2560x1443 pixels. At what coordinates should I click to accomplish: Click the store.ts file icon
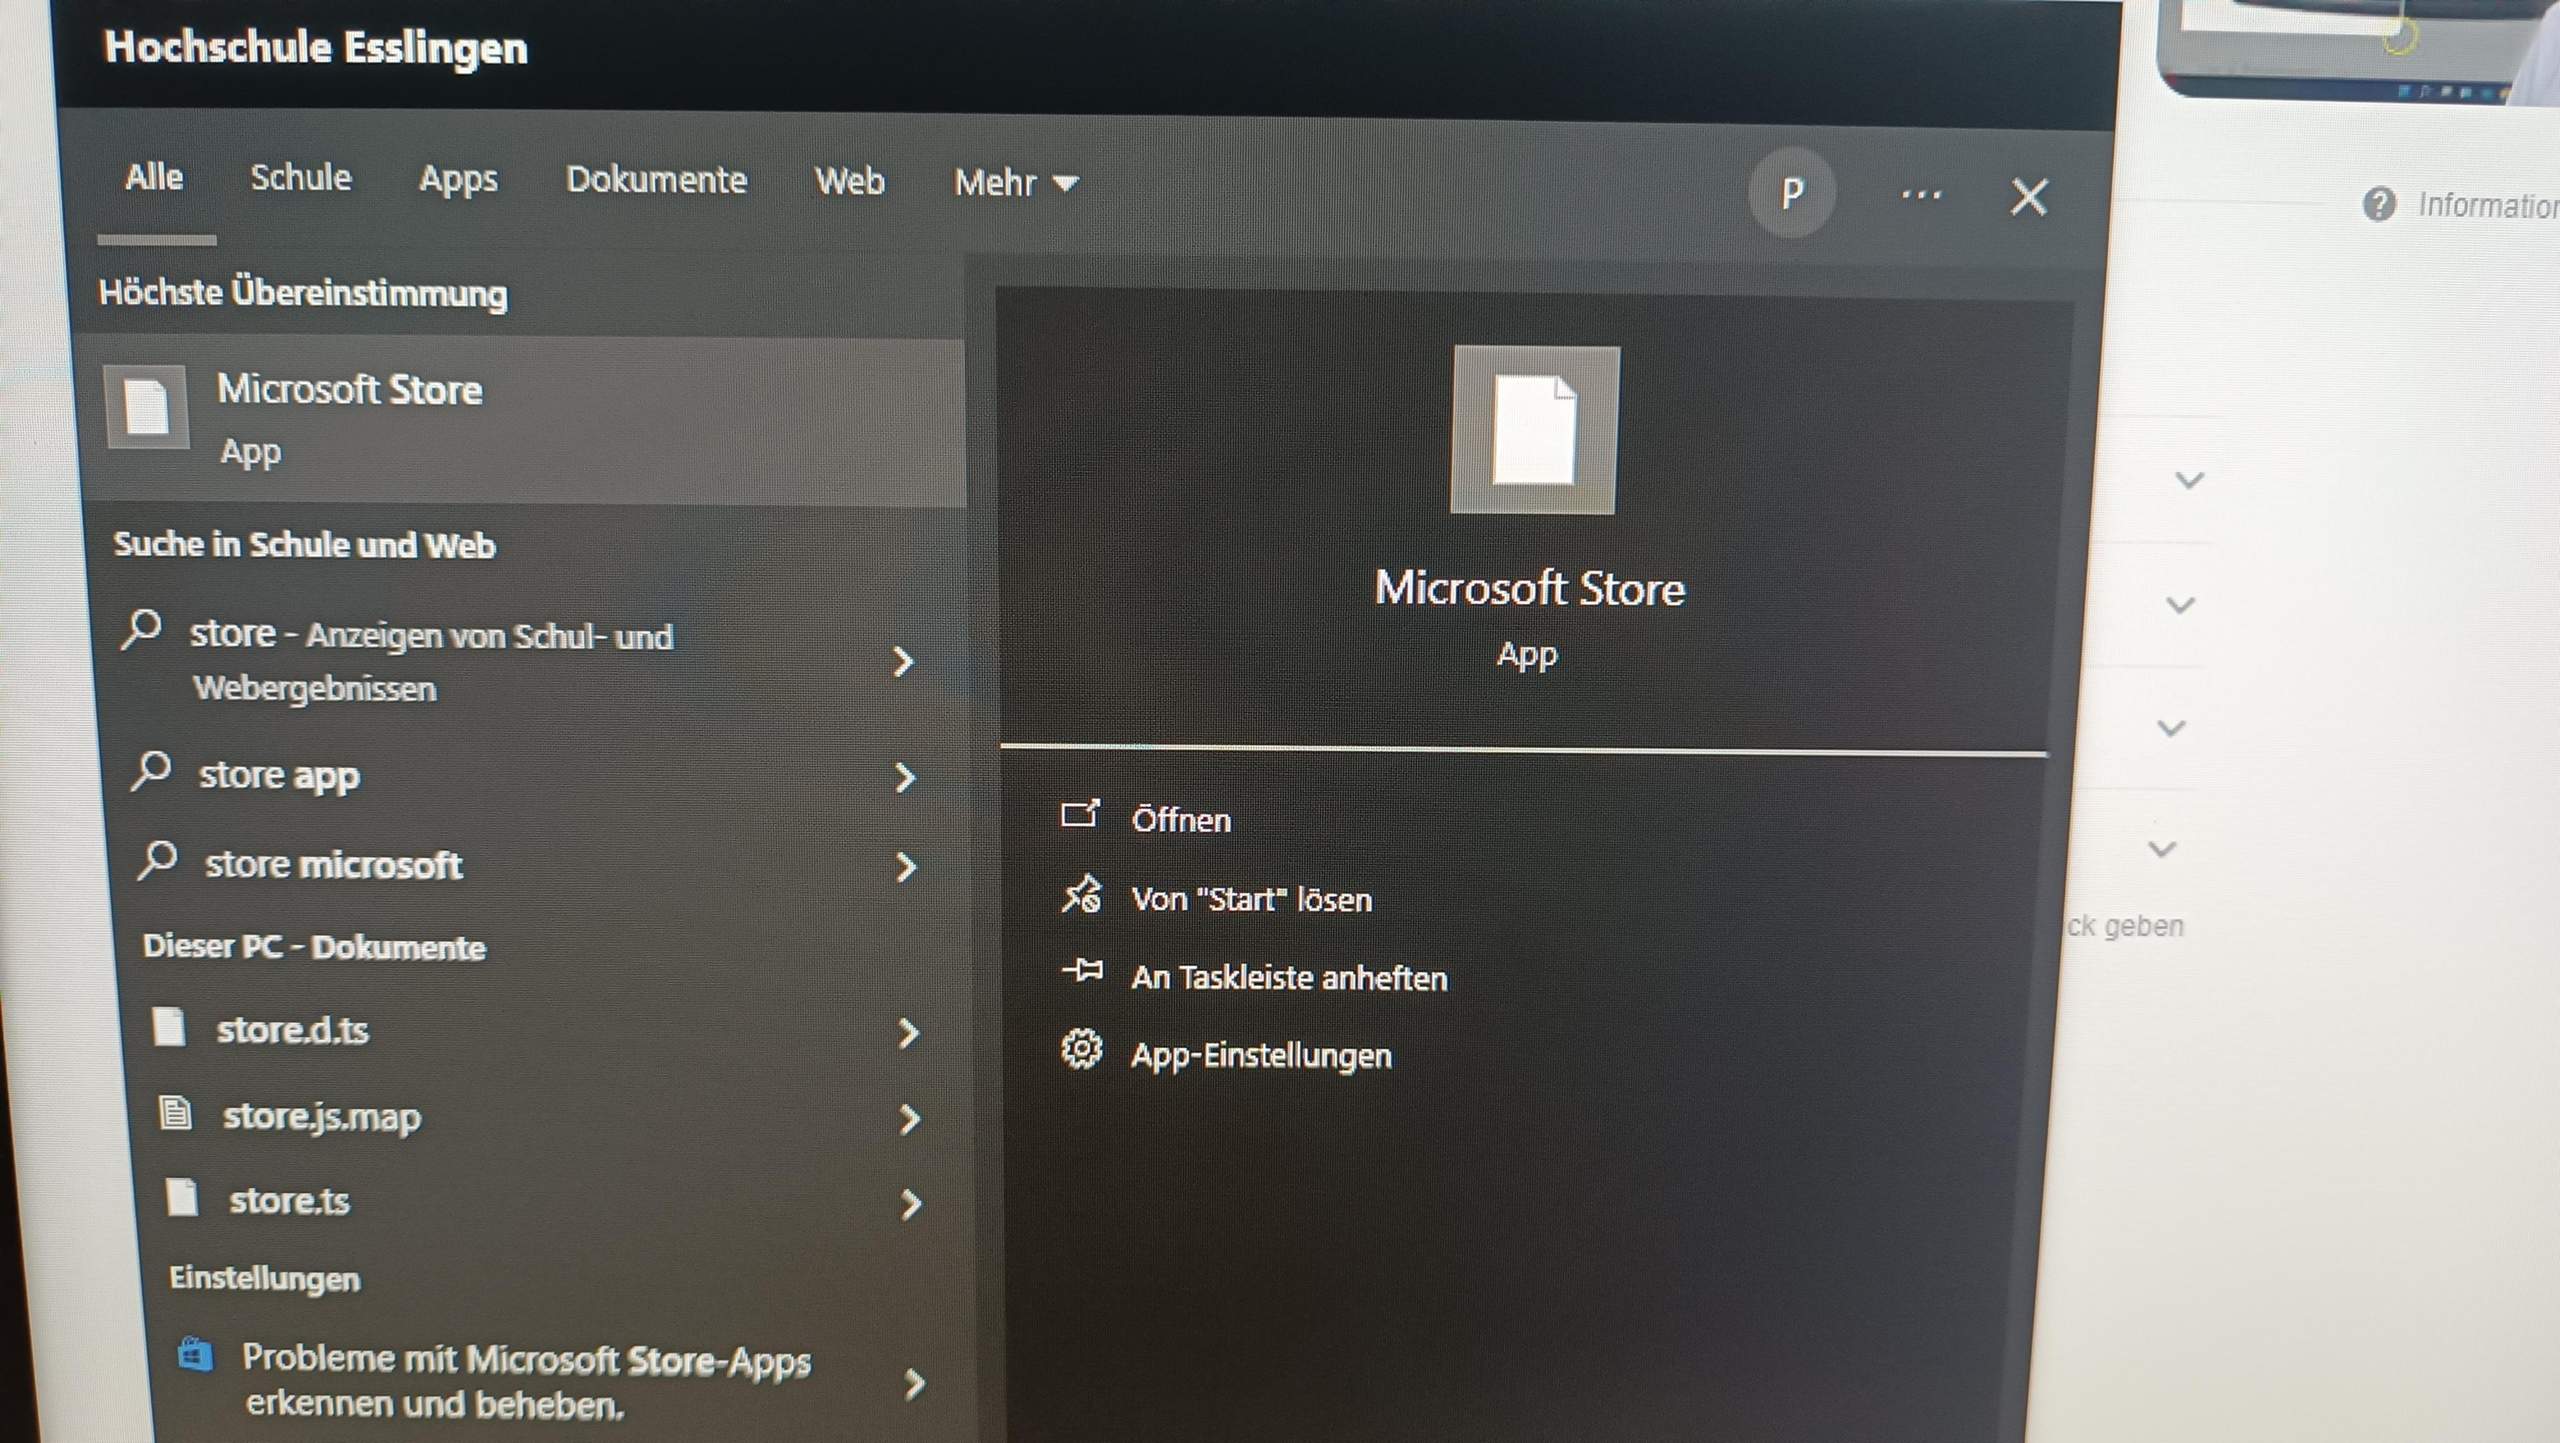coord(182,1197)
